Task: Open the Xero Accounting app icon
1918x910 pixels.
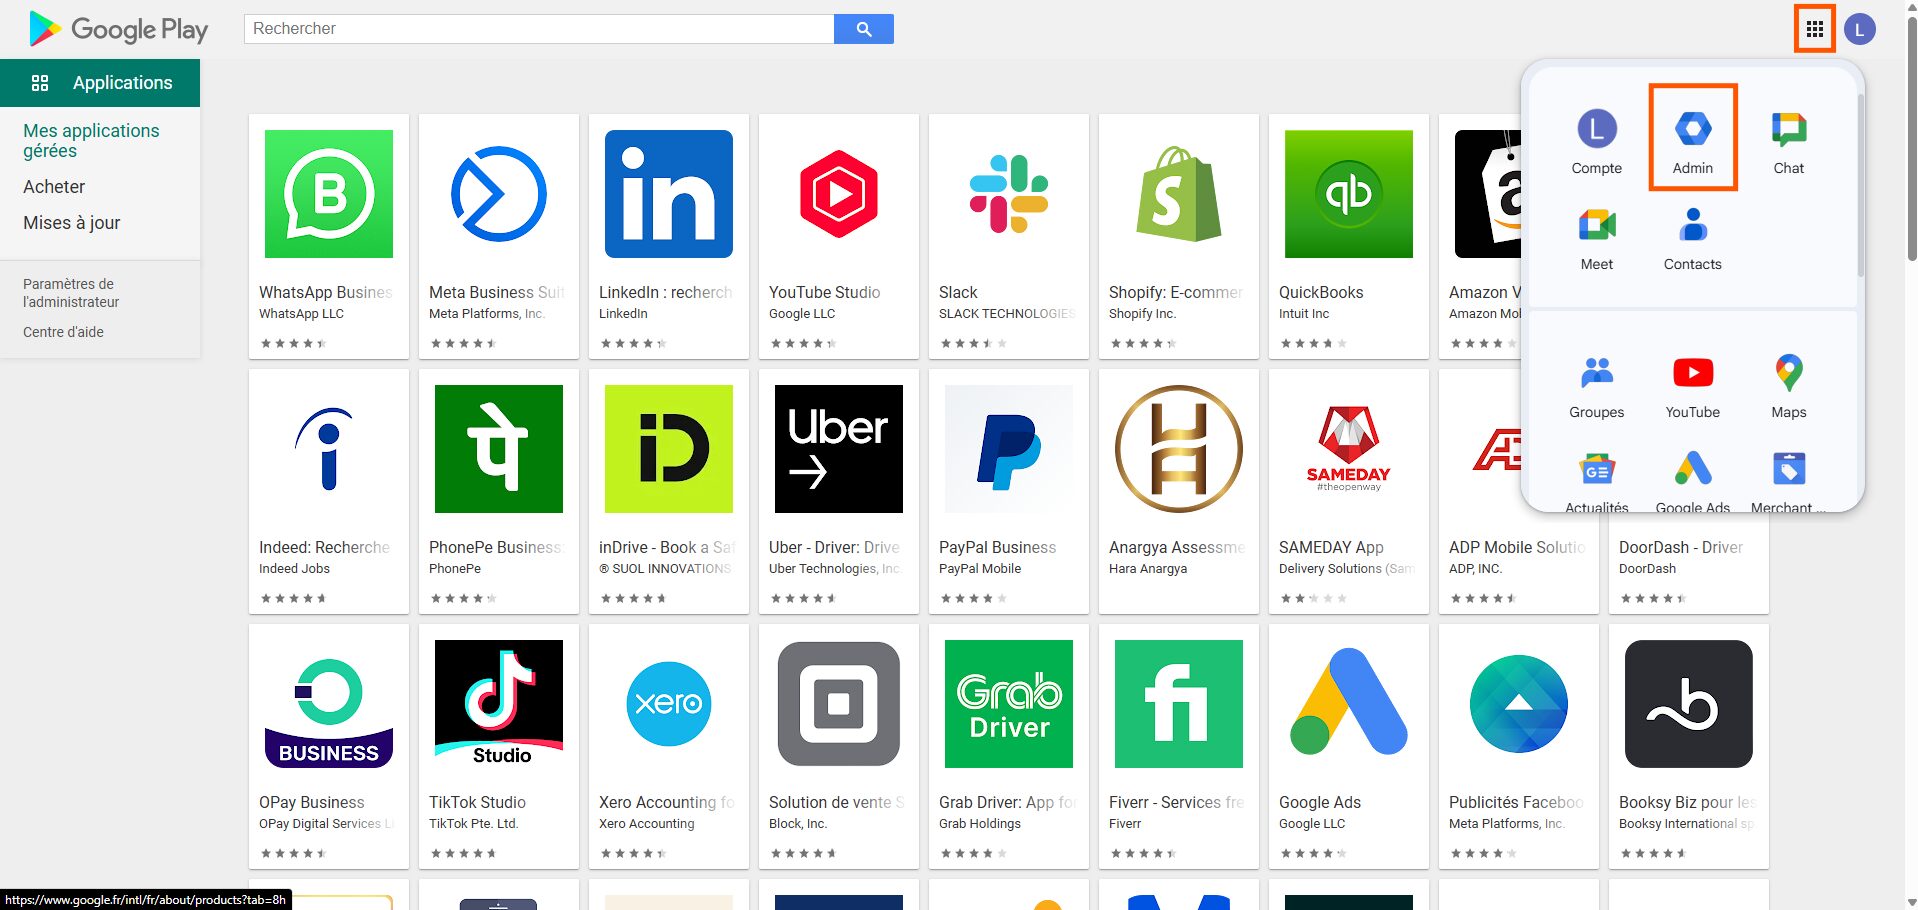Action: pyautogui.click(x=669, y=704)
